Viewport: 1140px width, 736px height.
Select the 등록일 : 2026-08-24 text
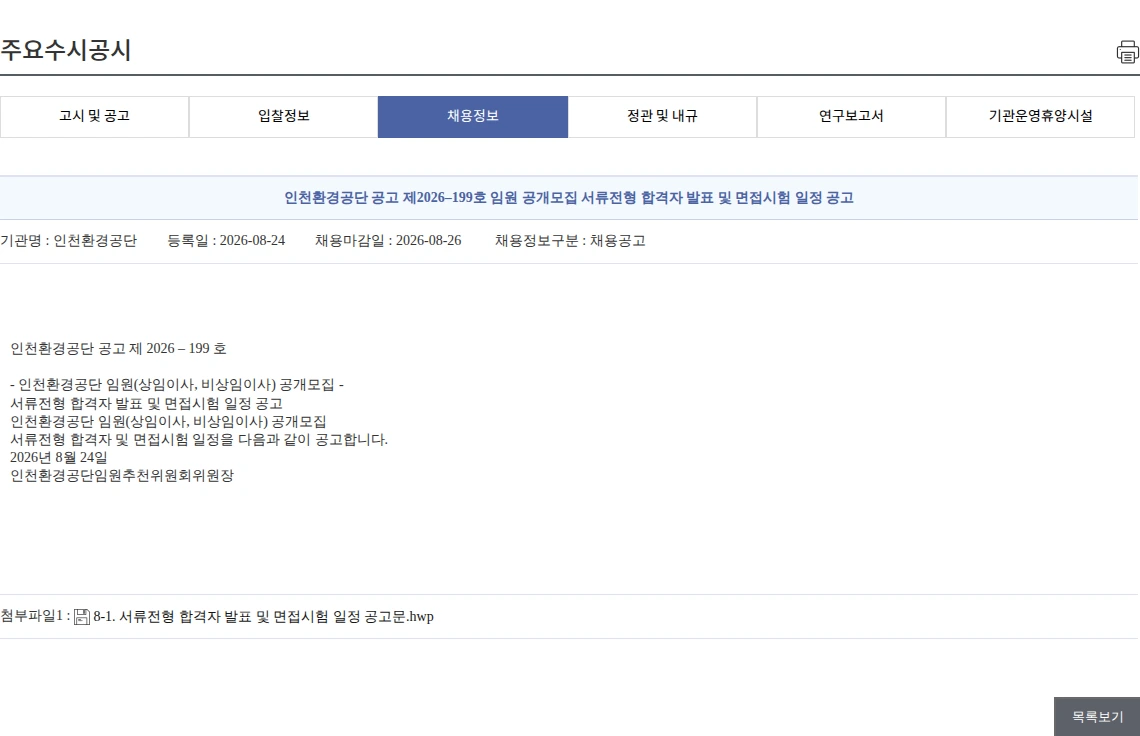226,241
